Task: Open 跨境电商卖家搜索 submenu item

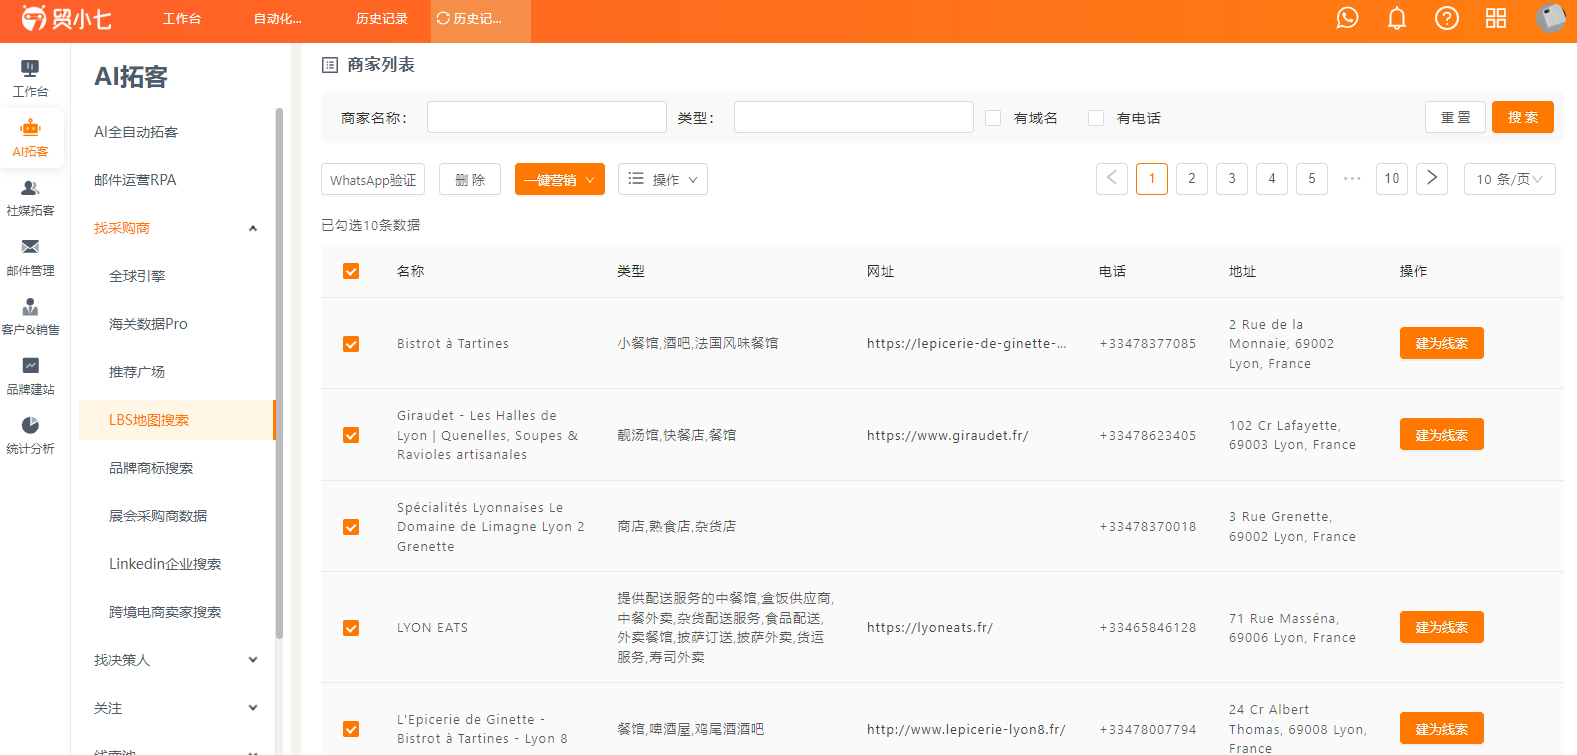Action: click(x=165, y=612)
